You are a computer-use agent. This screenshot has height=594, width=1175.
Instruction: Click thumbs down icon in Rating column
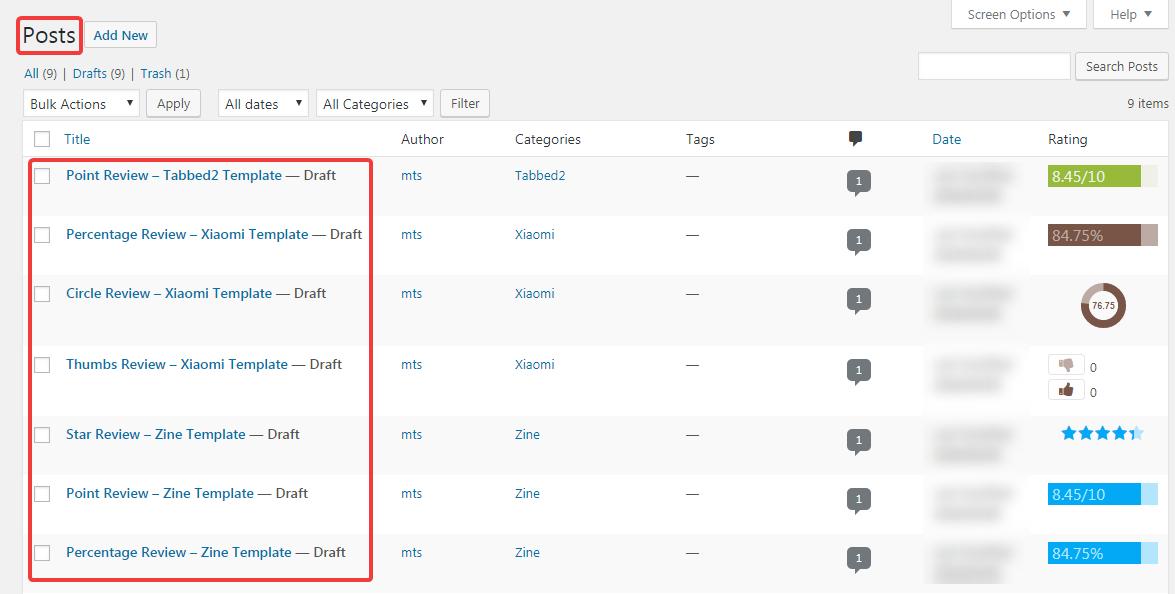tap(1066, 365)
